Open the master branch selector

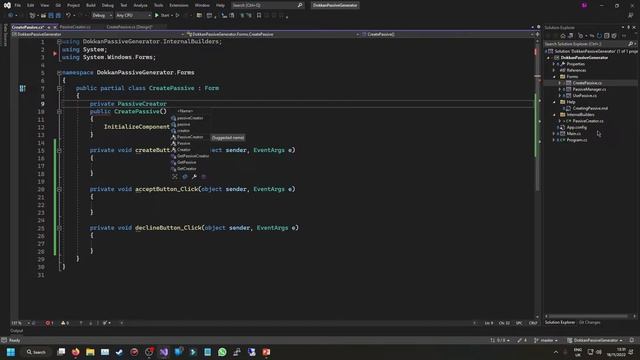point(547,340)
